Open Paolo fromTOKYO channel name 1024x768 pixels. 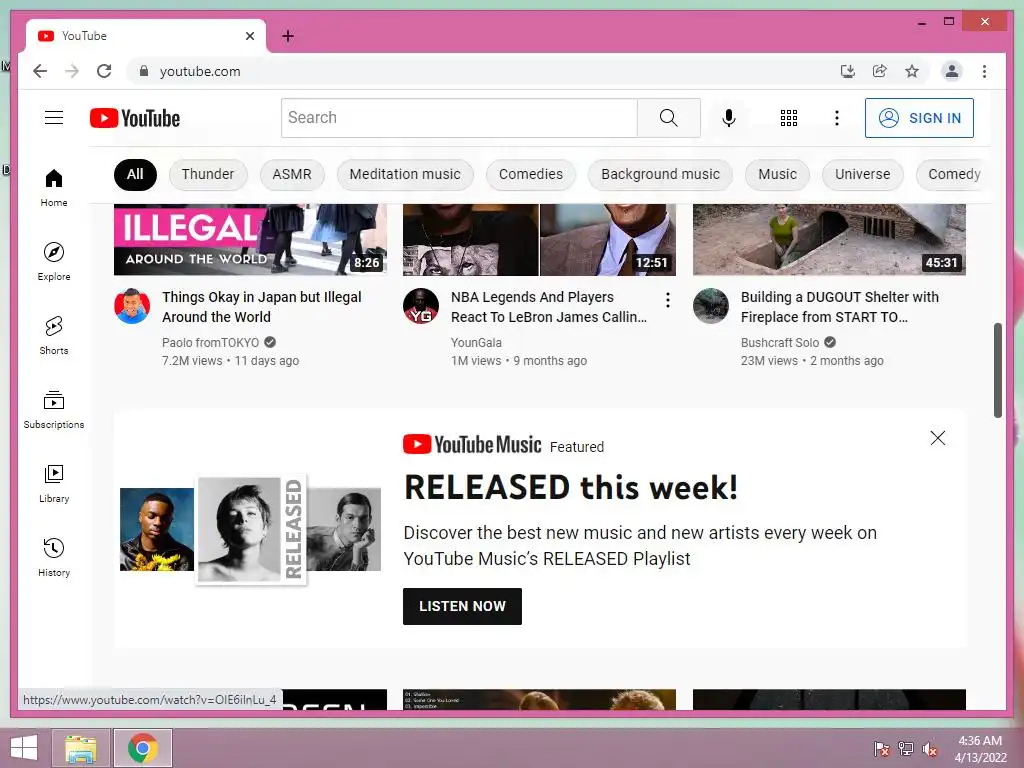(210, 342)
